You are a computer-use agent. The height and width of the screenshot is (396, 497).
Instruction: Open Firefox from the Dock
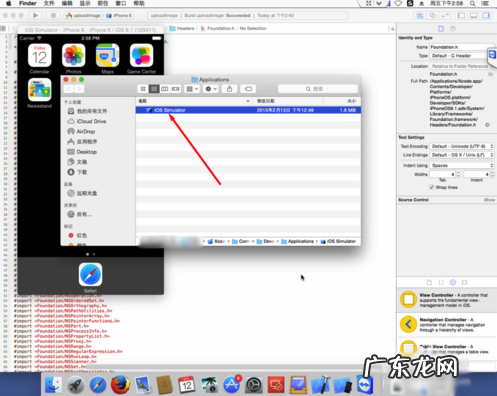(120, 385)
